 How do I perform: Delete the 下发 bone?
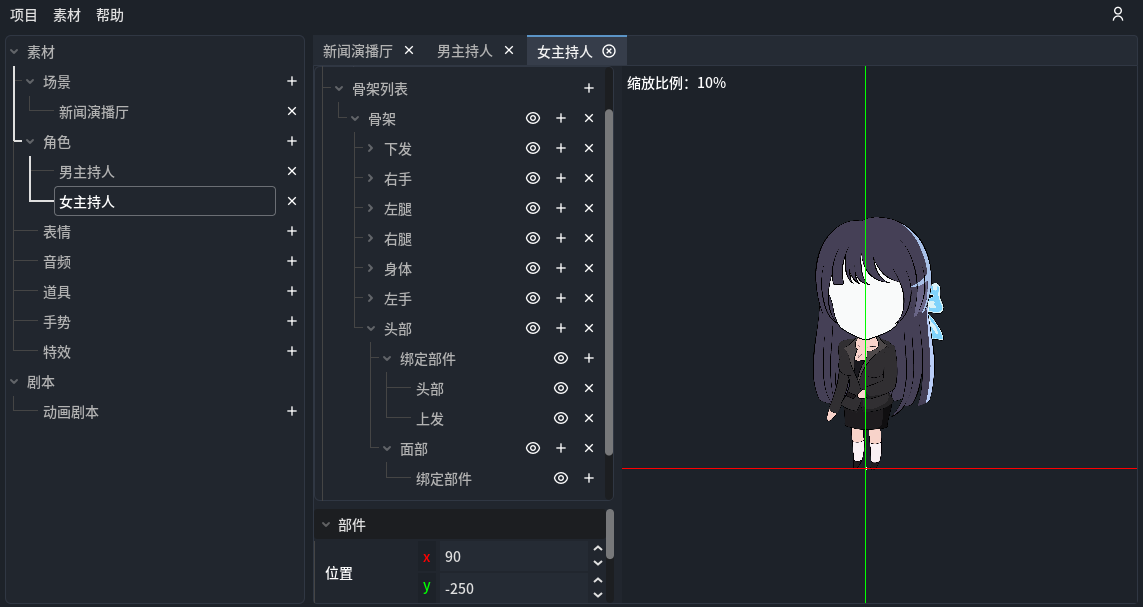point(589,148)
